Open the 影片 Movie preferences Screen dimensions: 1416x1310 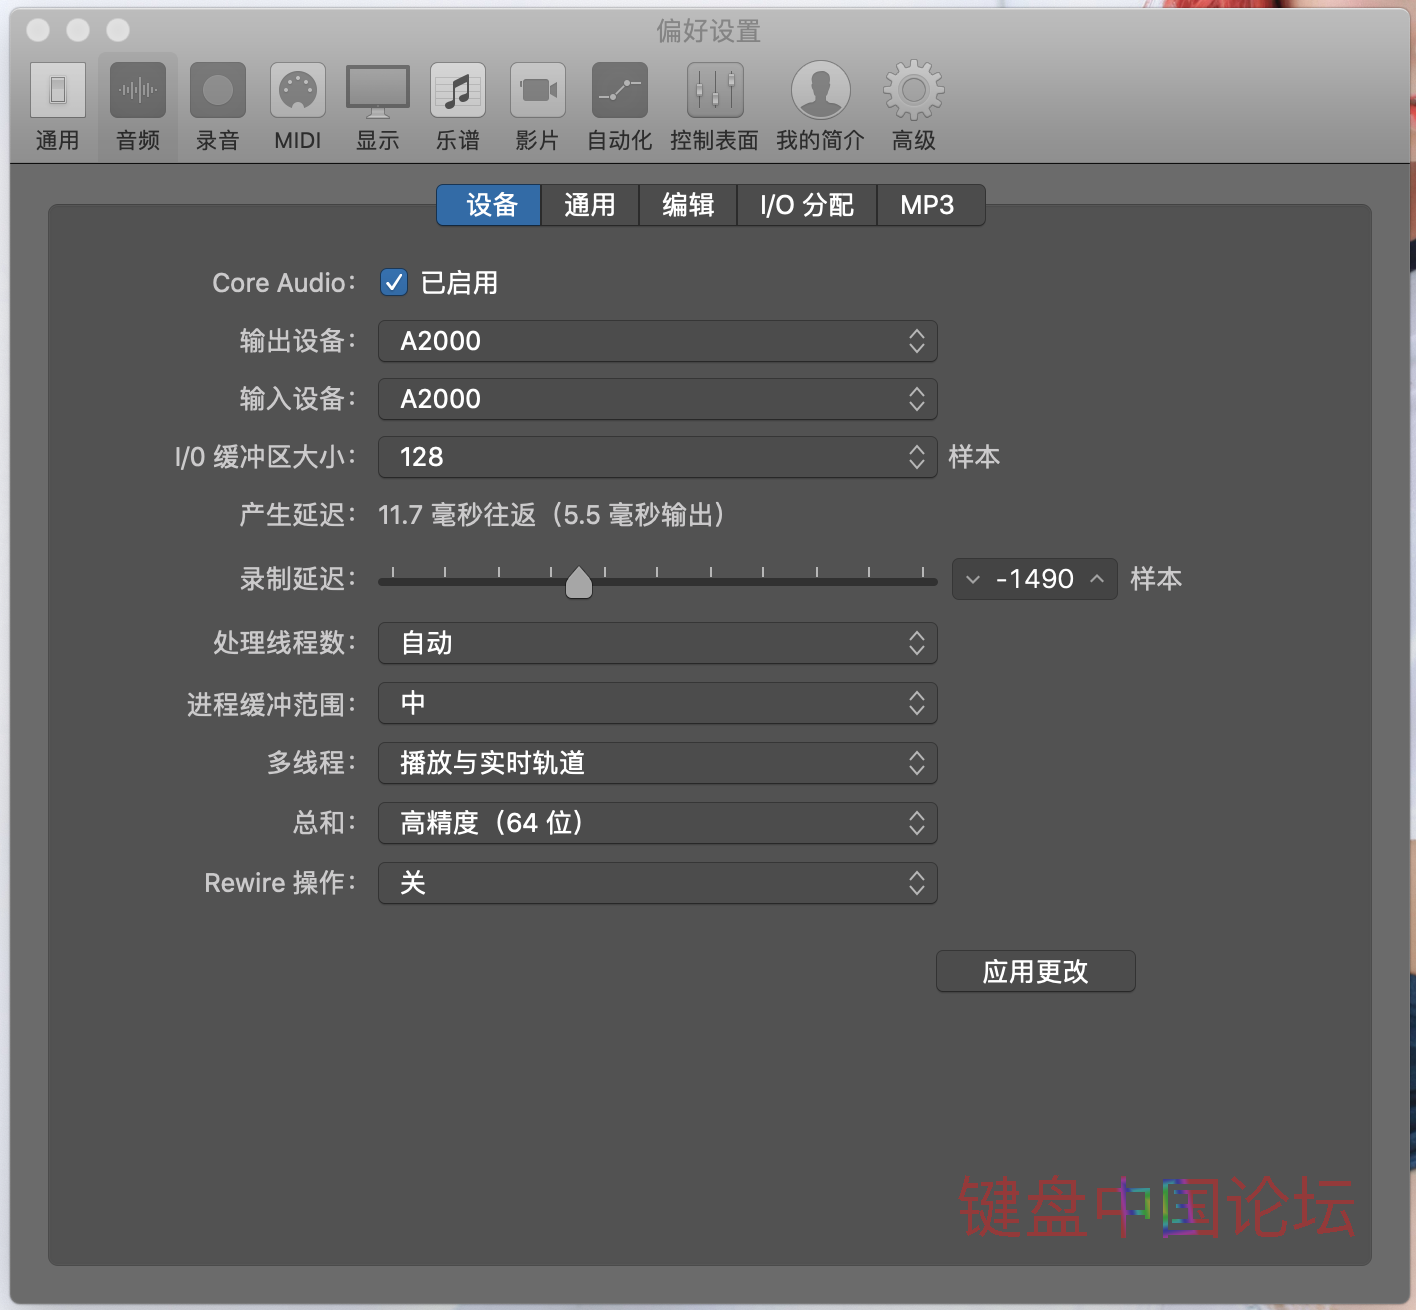pos(538,106)
